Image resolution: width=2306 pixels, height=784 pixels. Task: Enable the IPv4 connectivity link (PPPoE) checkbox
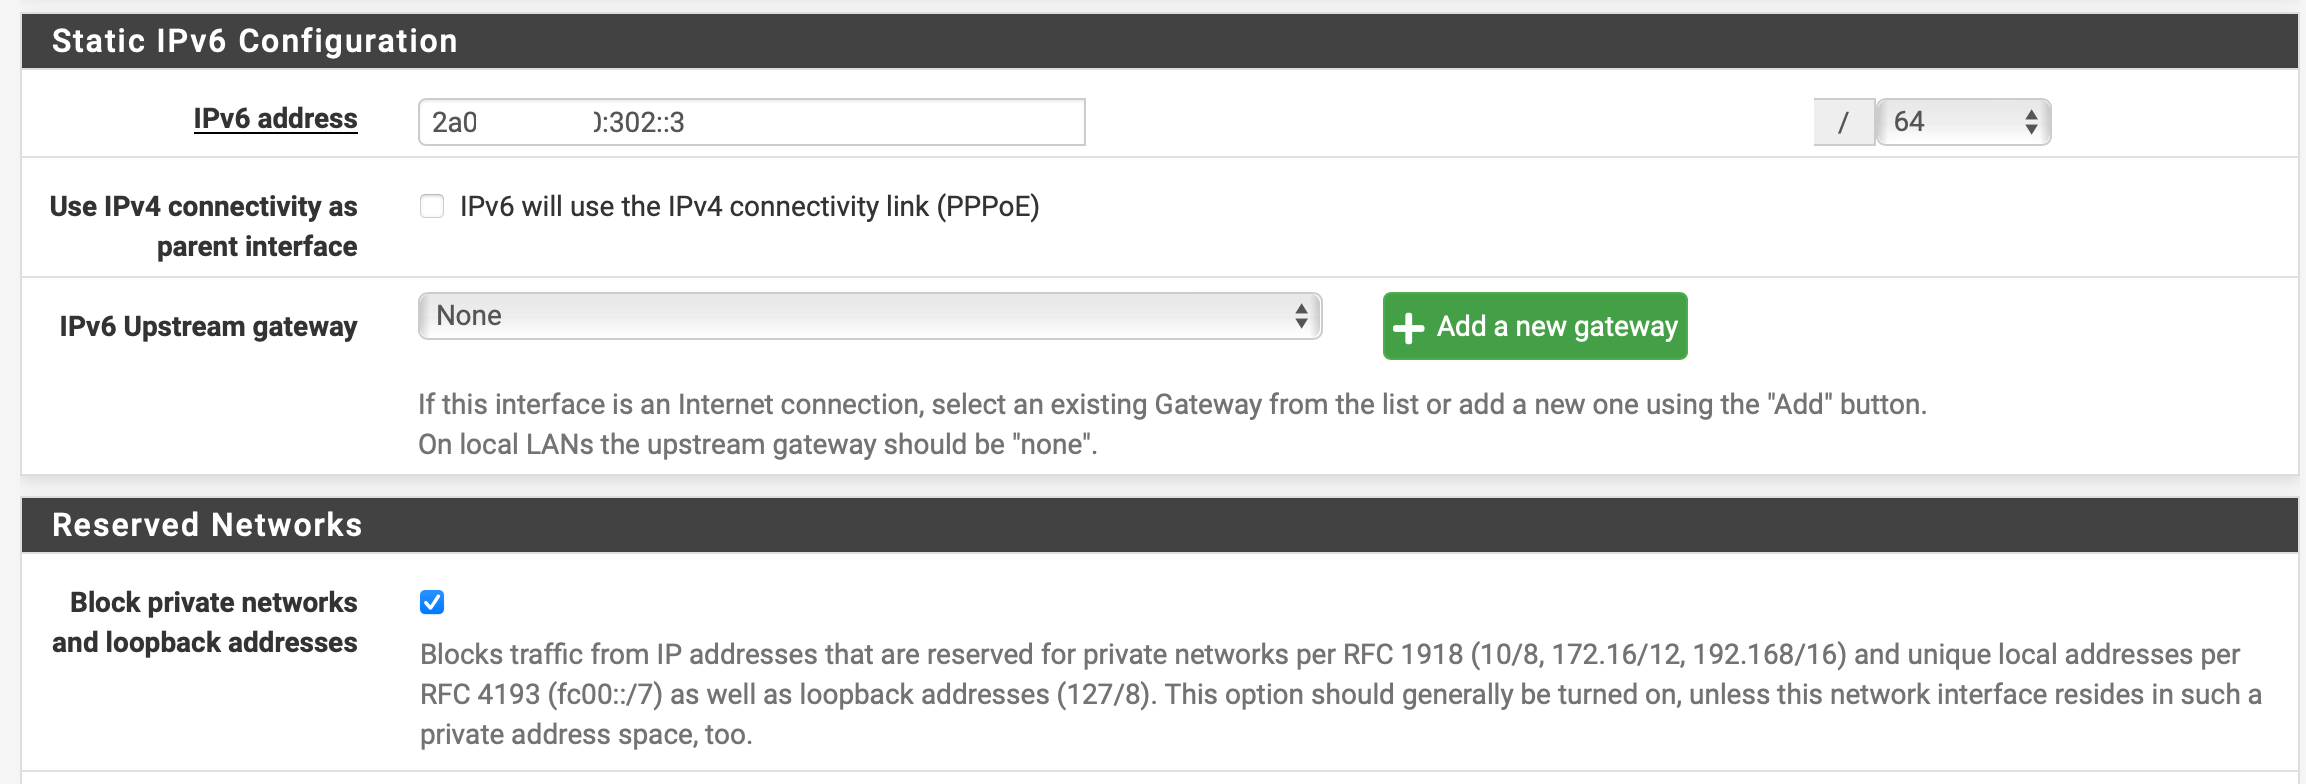point(432,206)
